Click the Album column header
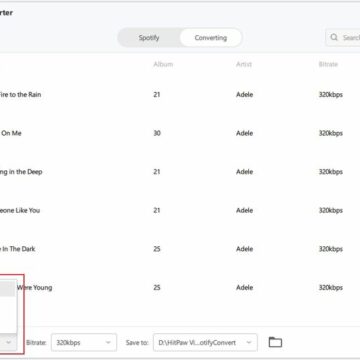Viewport: 360px width, 360px height. pyautogui.click(x=163, y=64)
